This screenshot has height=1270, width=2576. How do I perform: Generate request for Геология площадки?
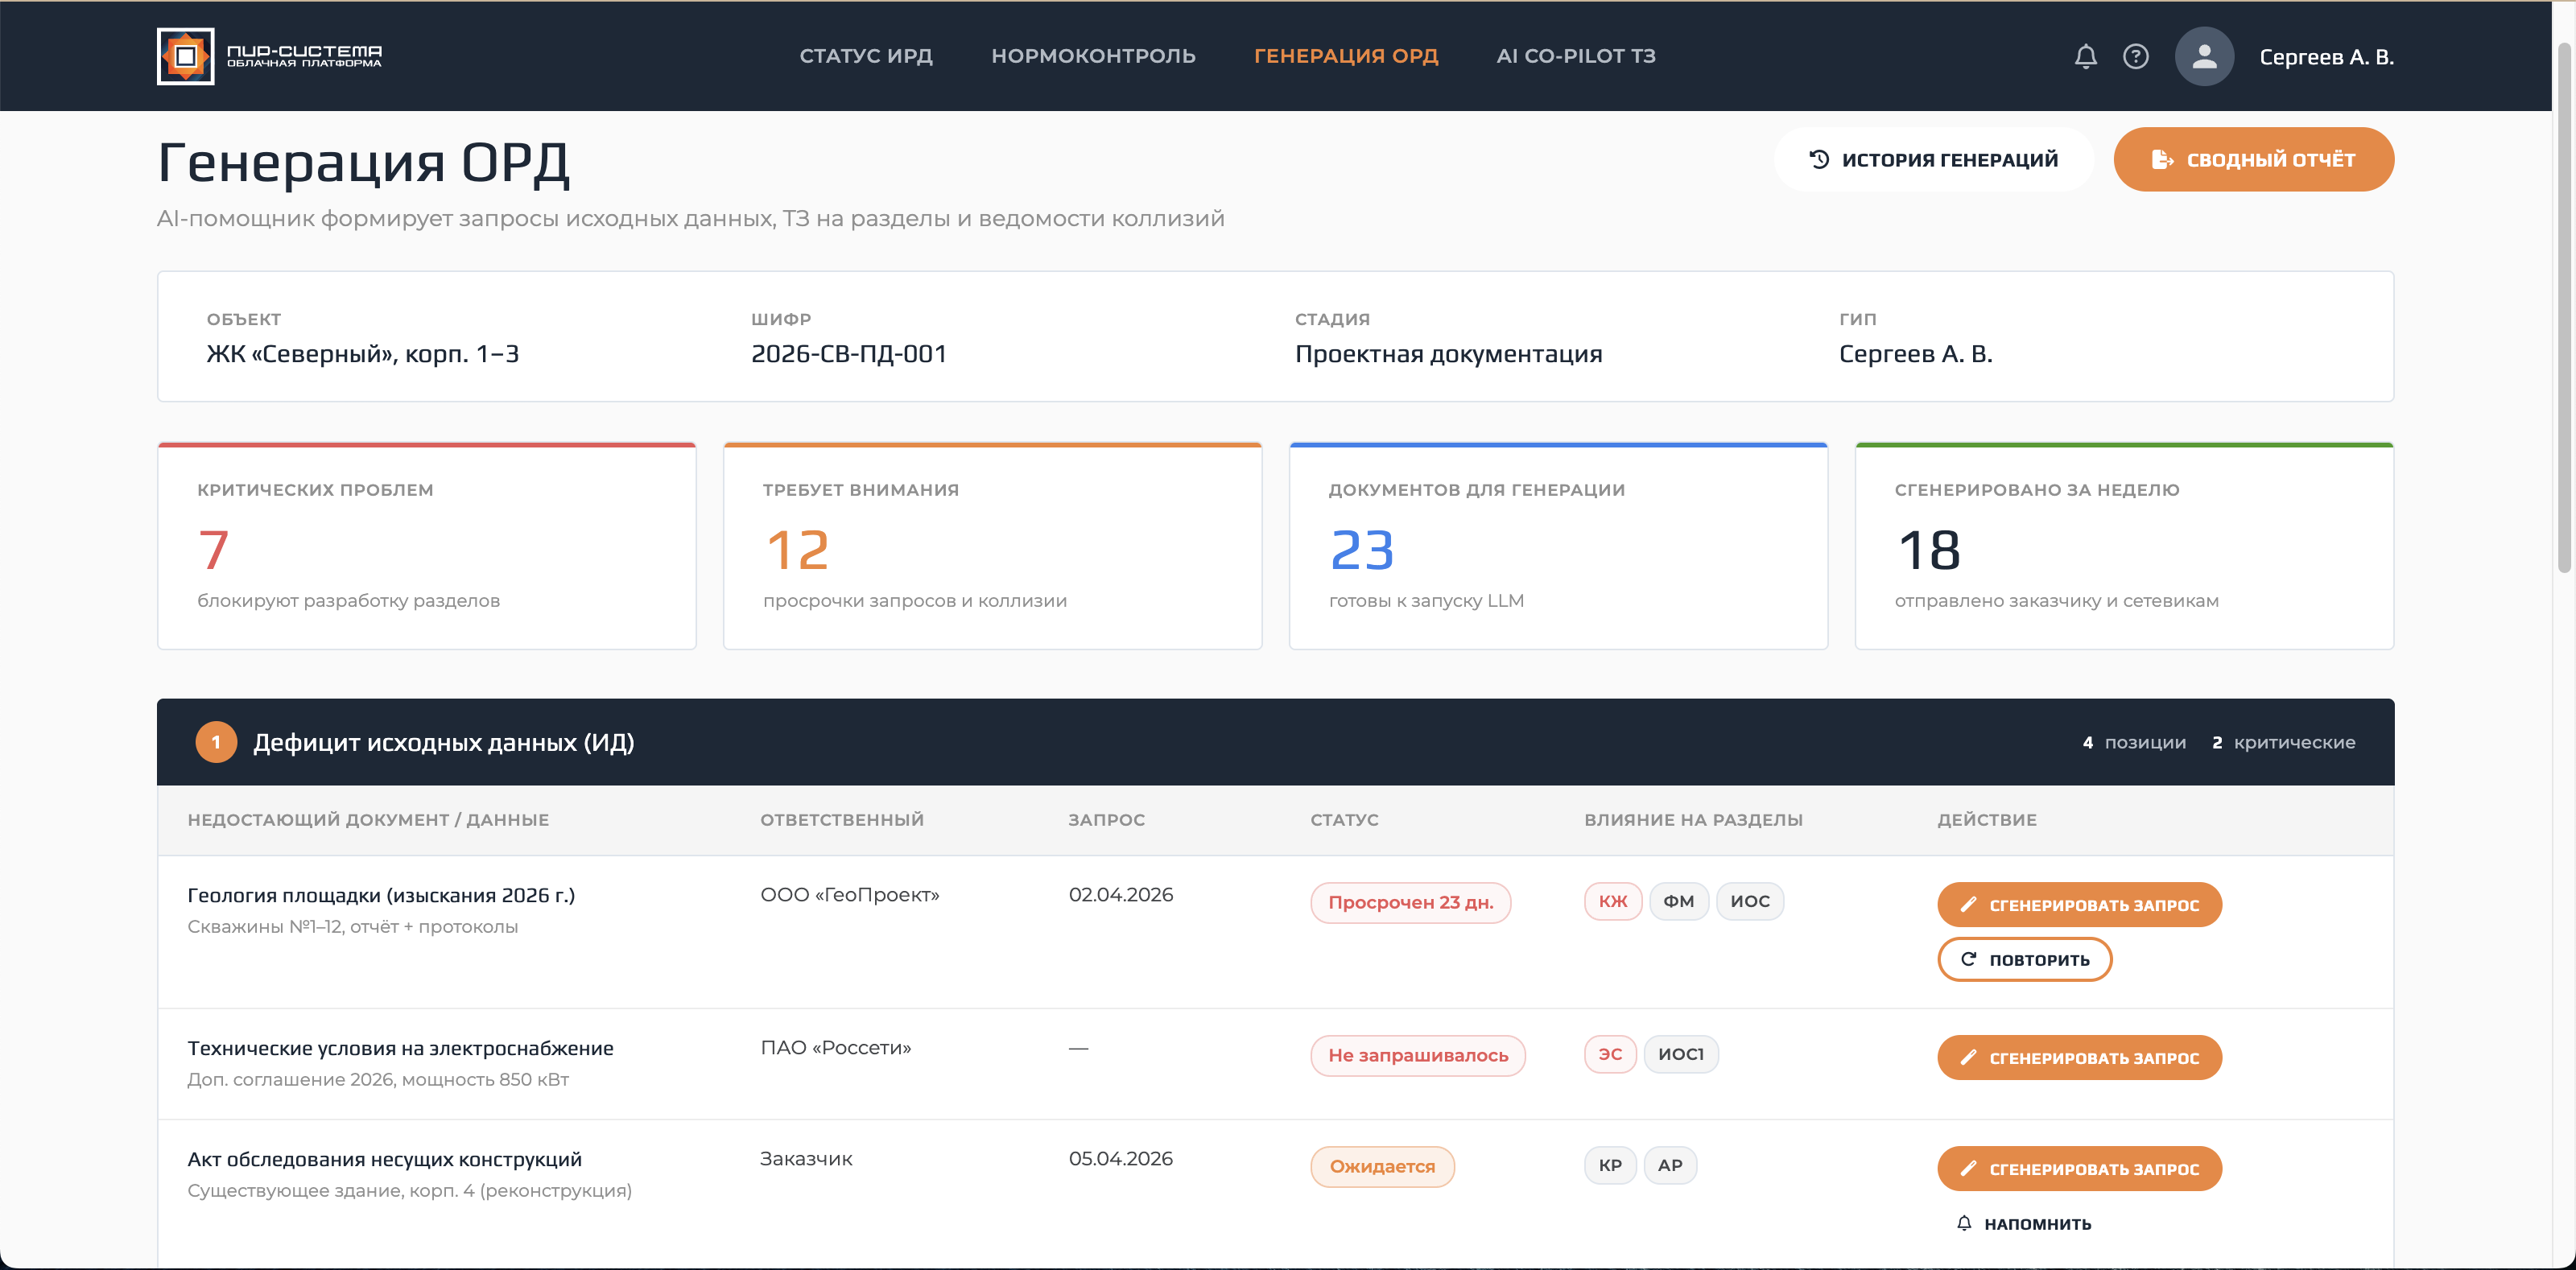[x=2079, y=904]
